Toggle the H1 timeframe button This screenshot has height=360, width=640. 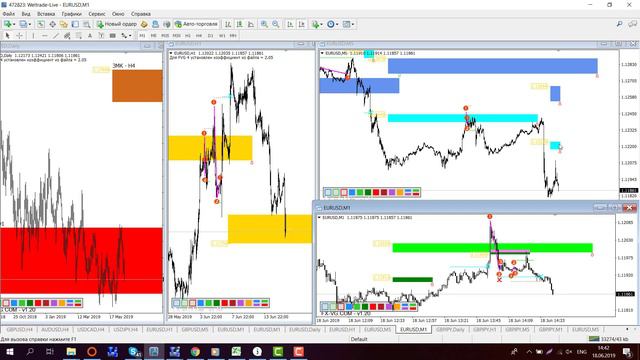click(188, 36)
